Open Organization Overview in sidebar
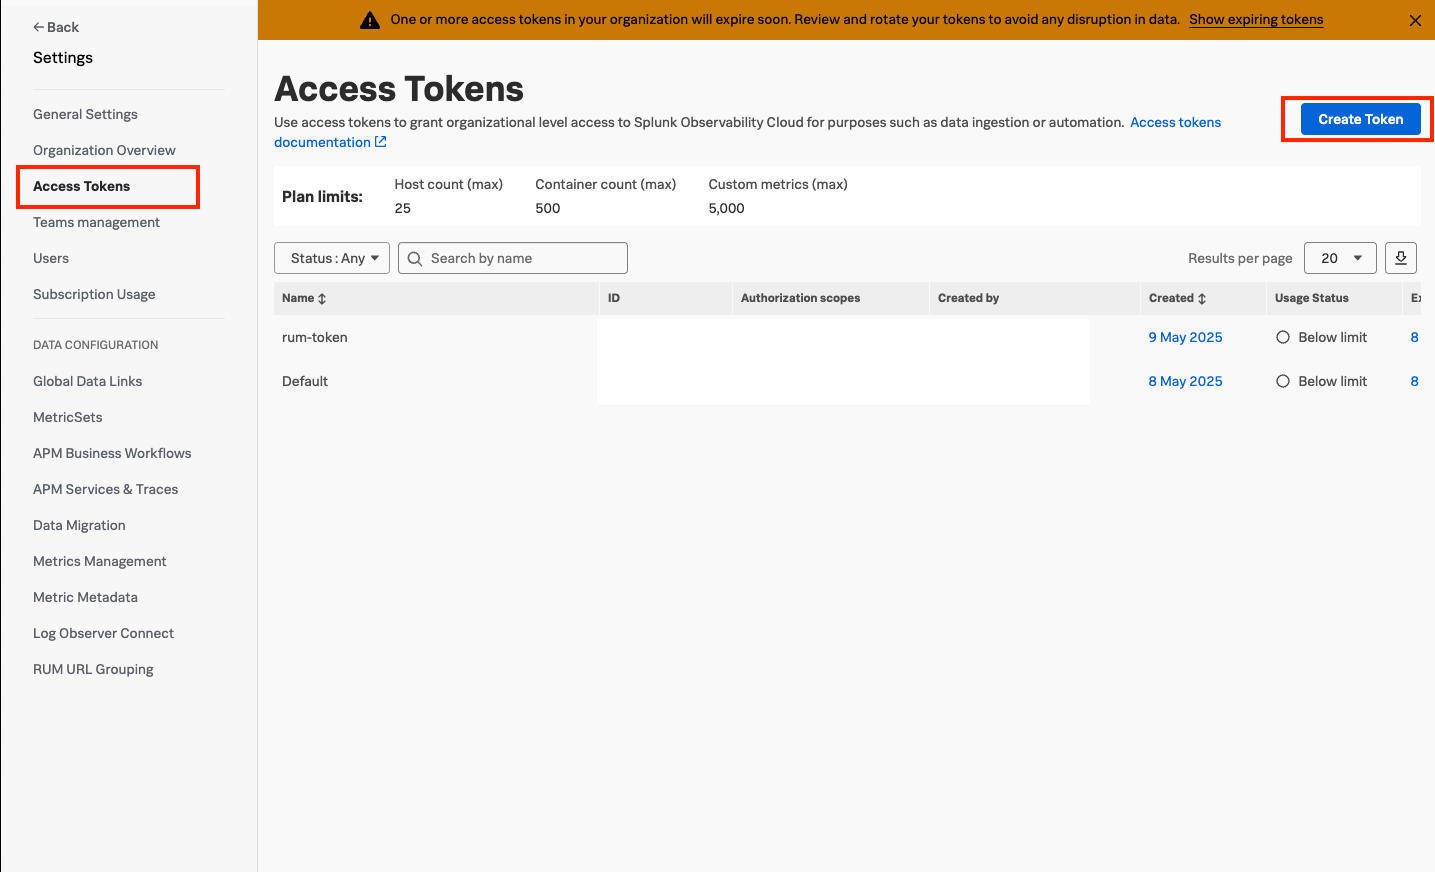1435x872 pixels. [x=104, y=150]
